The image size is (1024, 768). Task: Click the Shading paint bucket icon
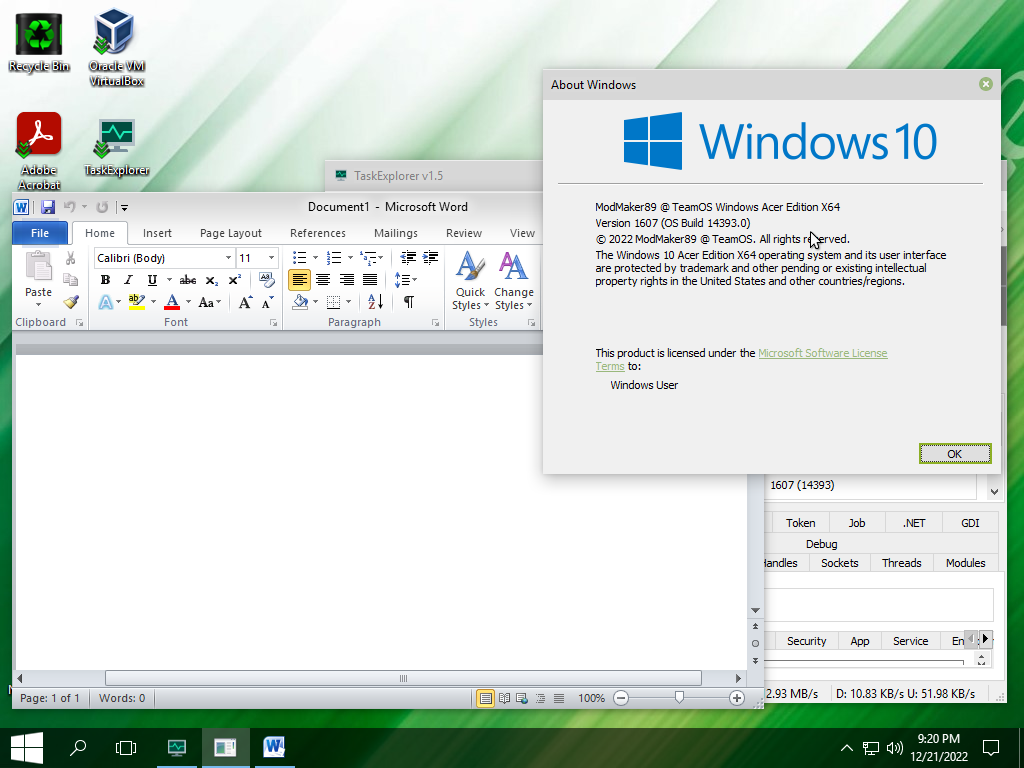pyautogui.click(x=300, y=302)
